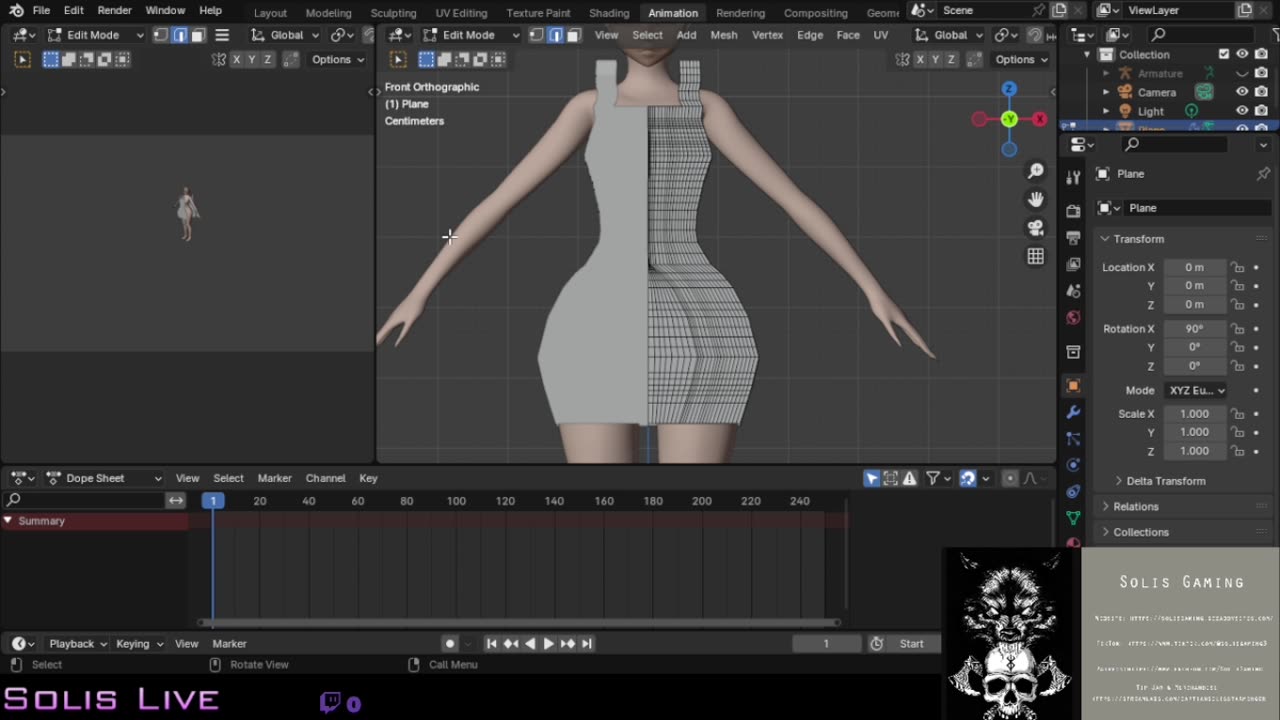The width and height of the screenshot is (1280, 720).
Task: Hide the Light with its eye icon
Action: pos(1242,111)
